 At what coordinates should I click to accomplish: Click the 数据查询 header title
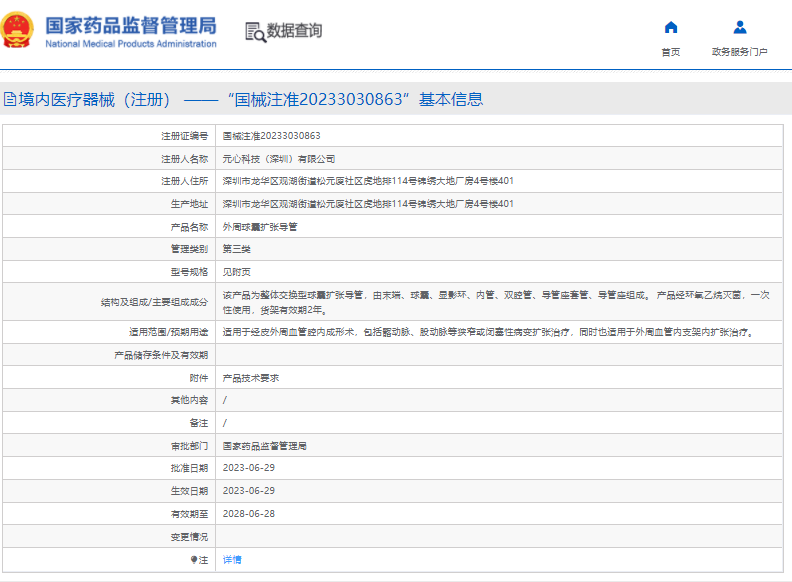pyautogui.click(x=294, y=31)
